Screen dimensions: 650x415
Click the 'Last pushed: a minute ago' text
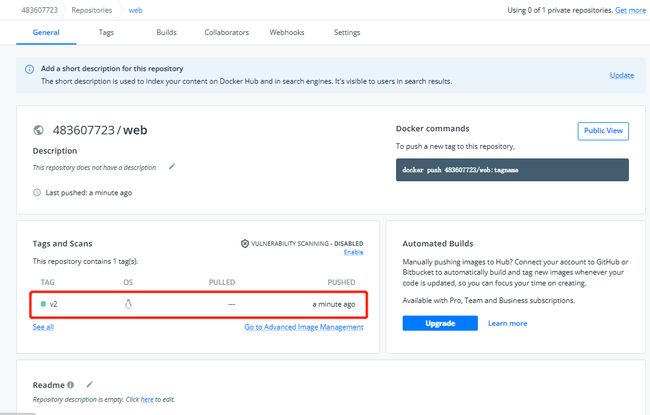coord(89,192)
